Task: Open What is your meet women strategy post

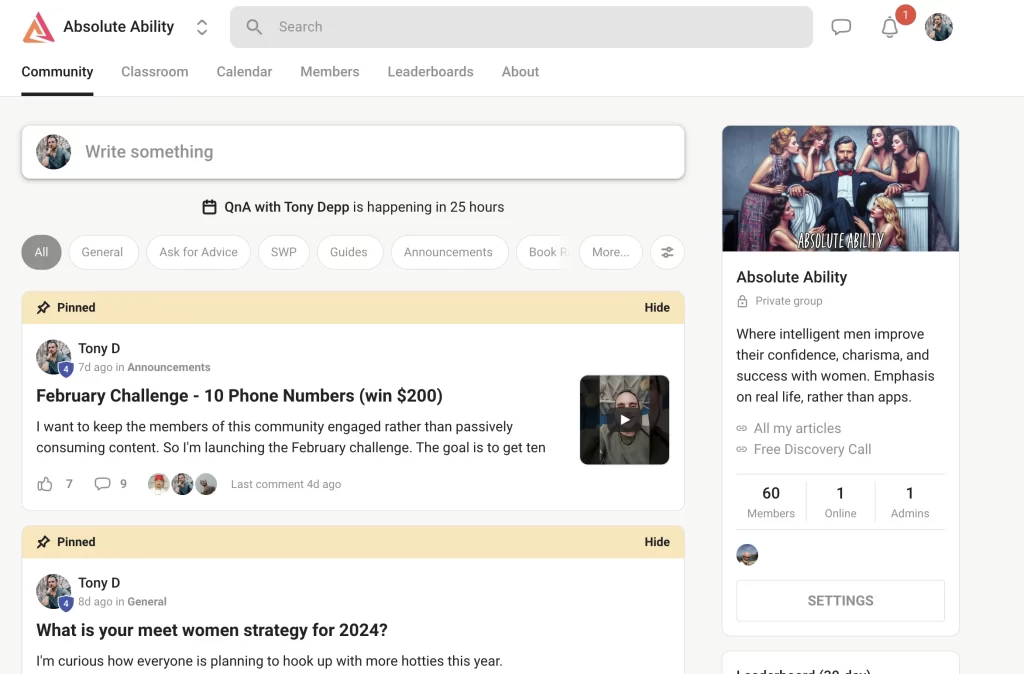Action: pyautogui.click(x=212, y=630)
